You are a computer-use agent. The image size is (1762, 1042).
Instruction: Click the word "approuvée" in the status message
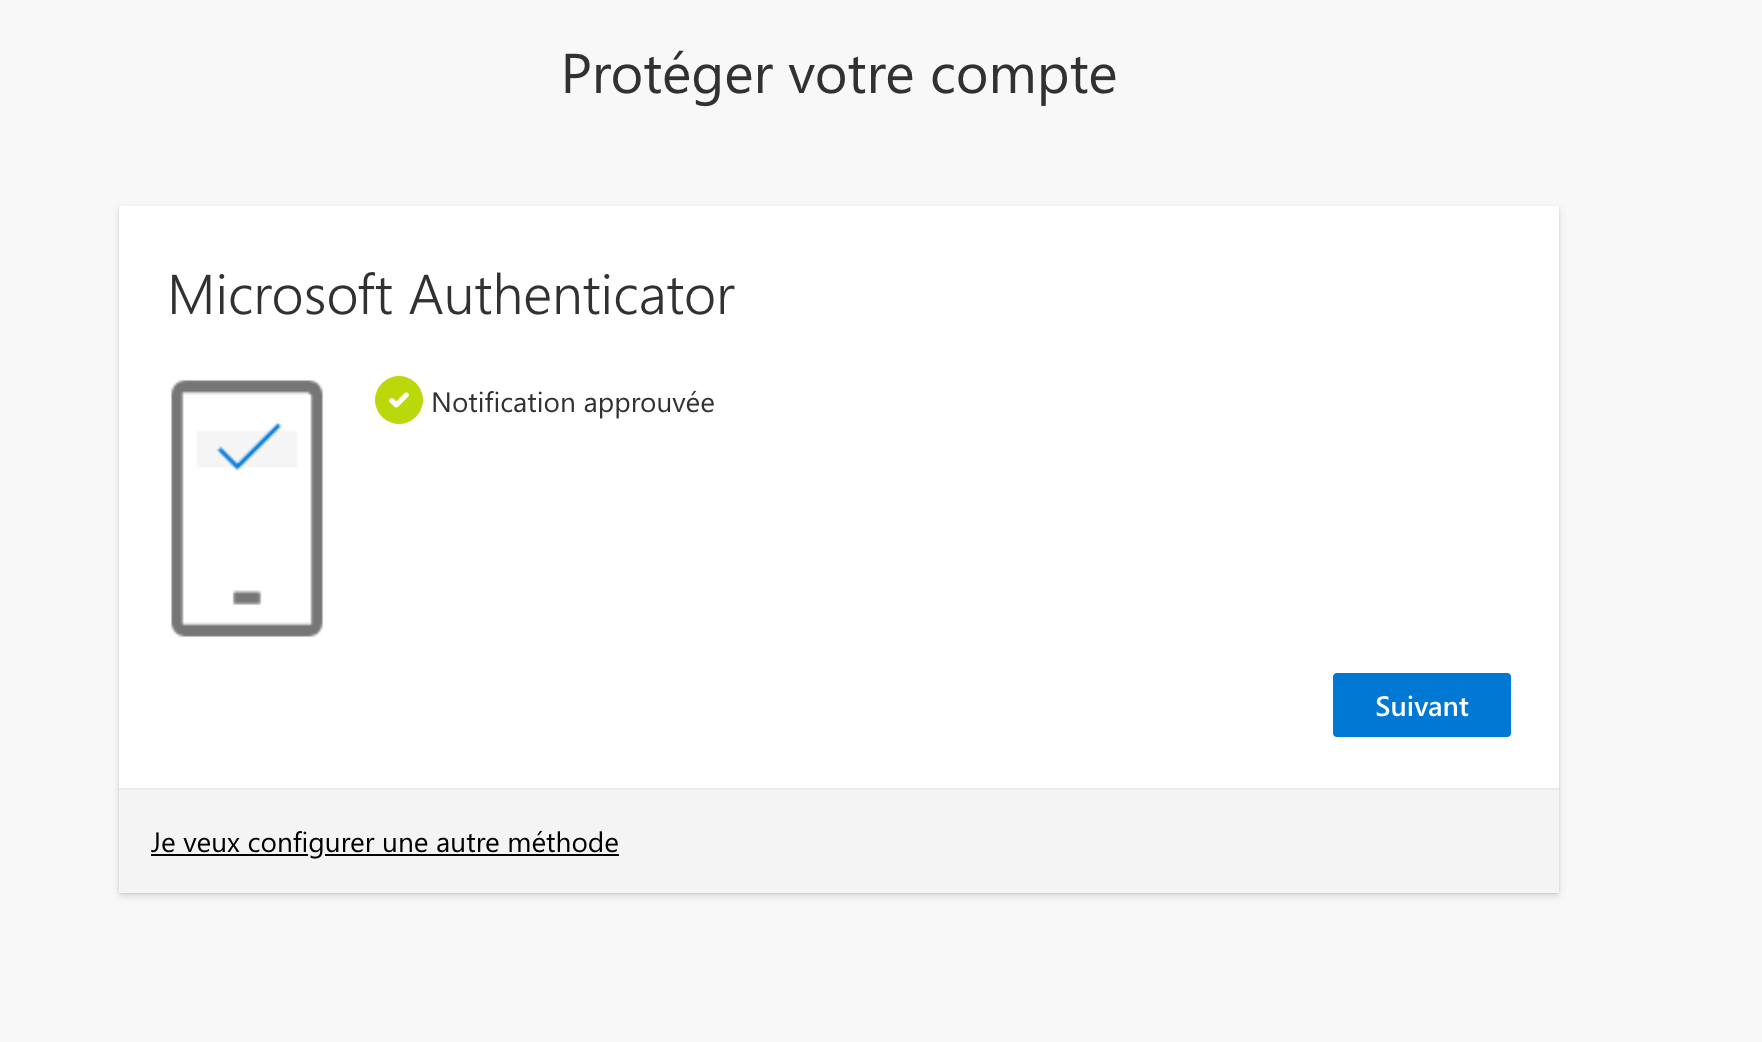click(x=649, y=403)
